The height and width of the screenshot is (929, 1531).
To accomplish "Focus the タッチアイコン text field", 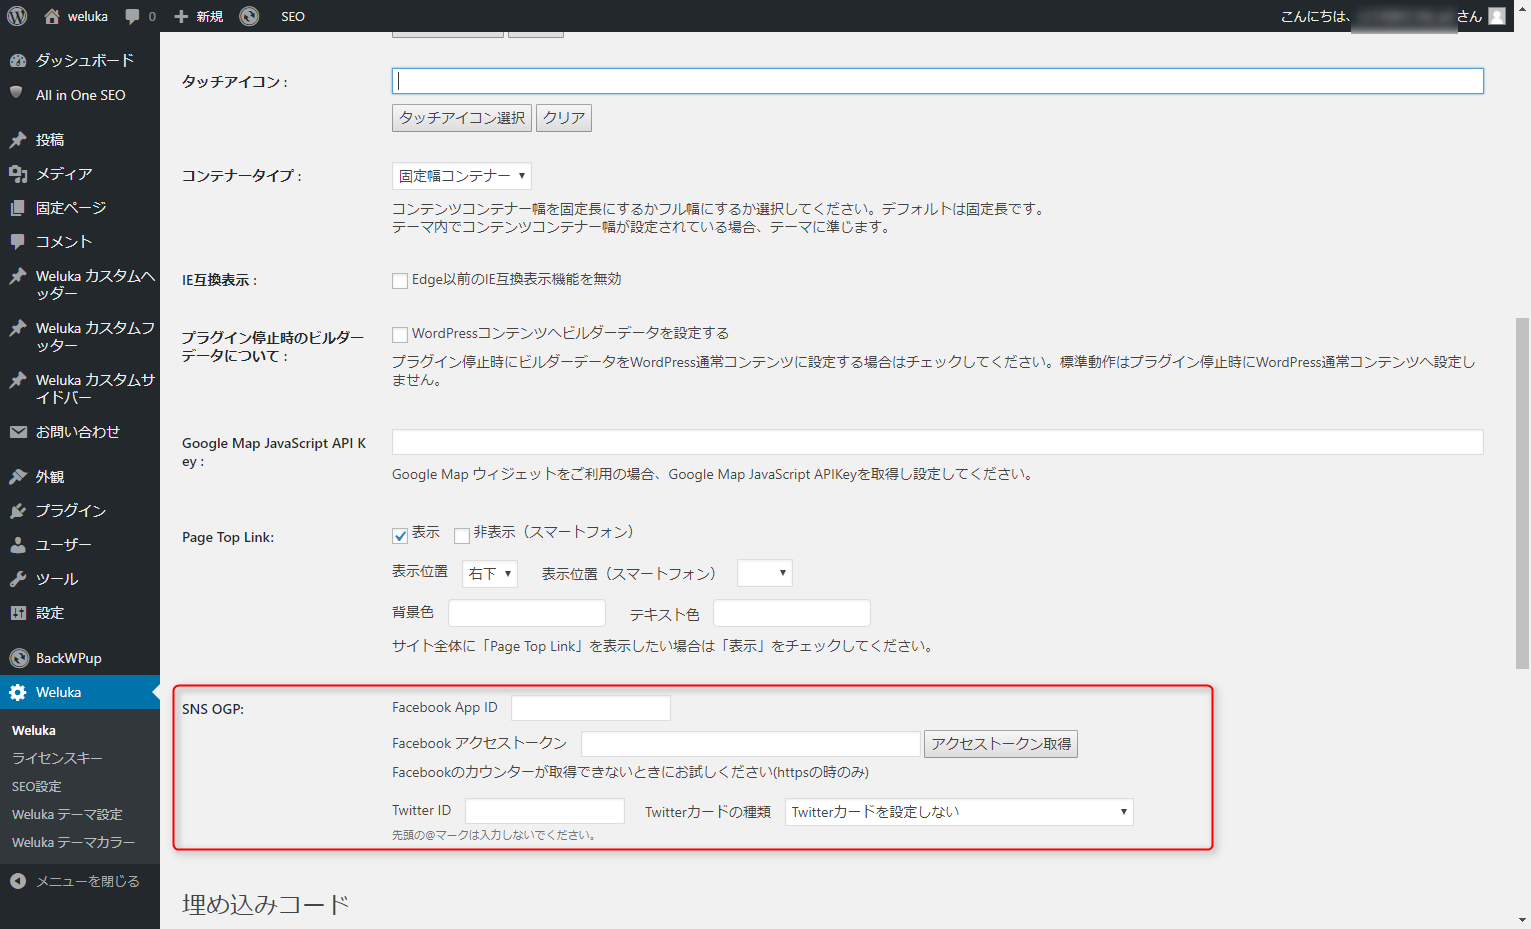I will tap(937, 81).
